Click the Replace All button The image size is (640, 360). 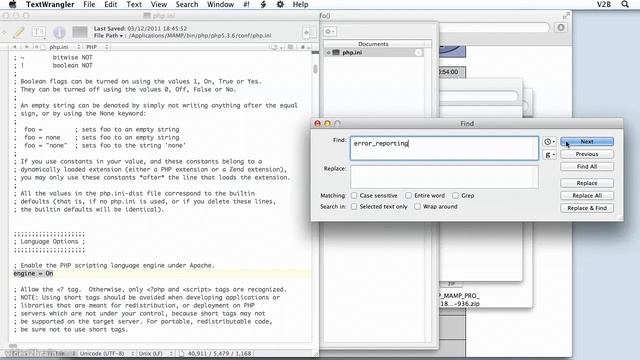(x=587, y=196)
